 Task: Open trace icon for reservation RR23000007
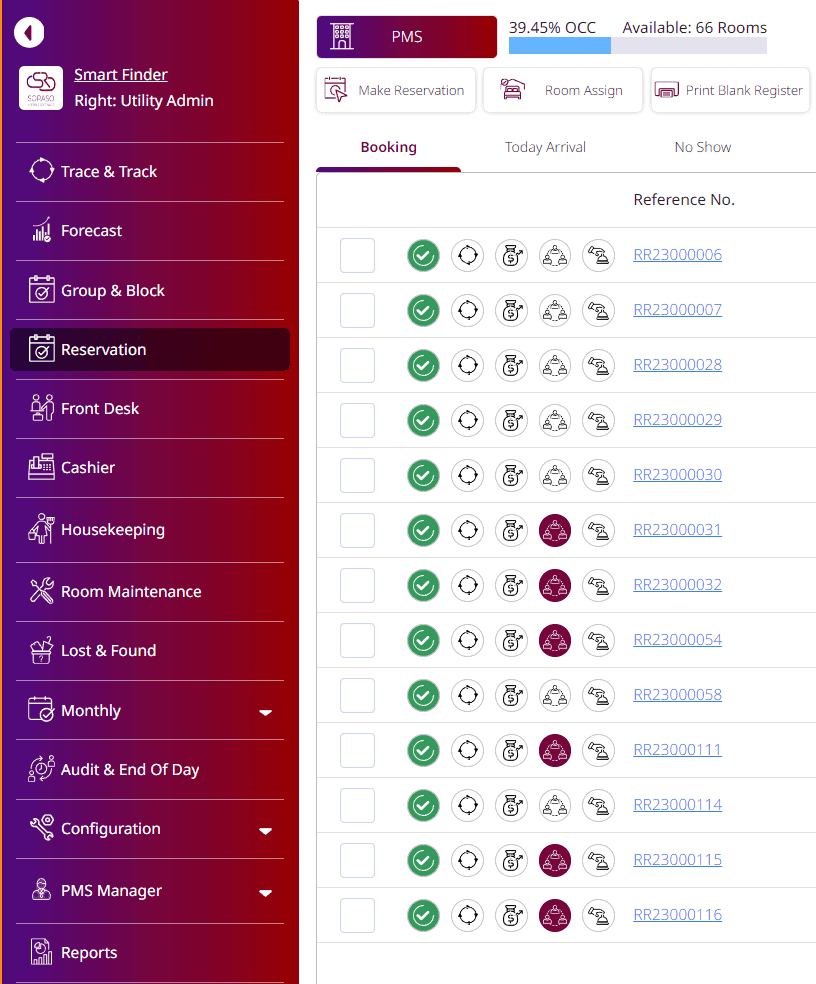[x=468, y=310]
